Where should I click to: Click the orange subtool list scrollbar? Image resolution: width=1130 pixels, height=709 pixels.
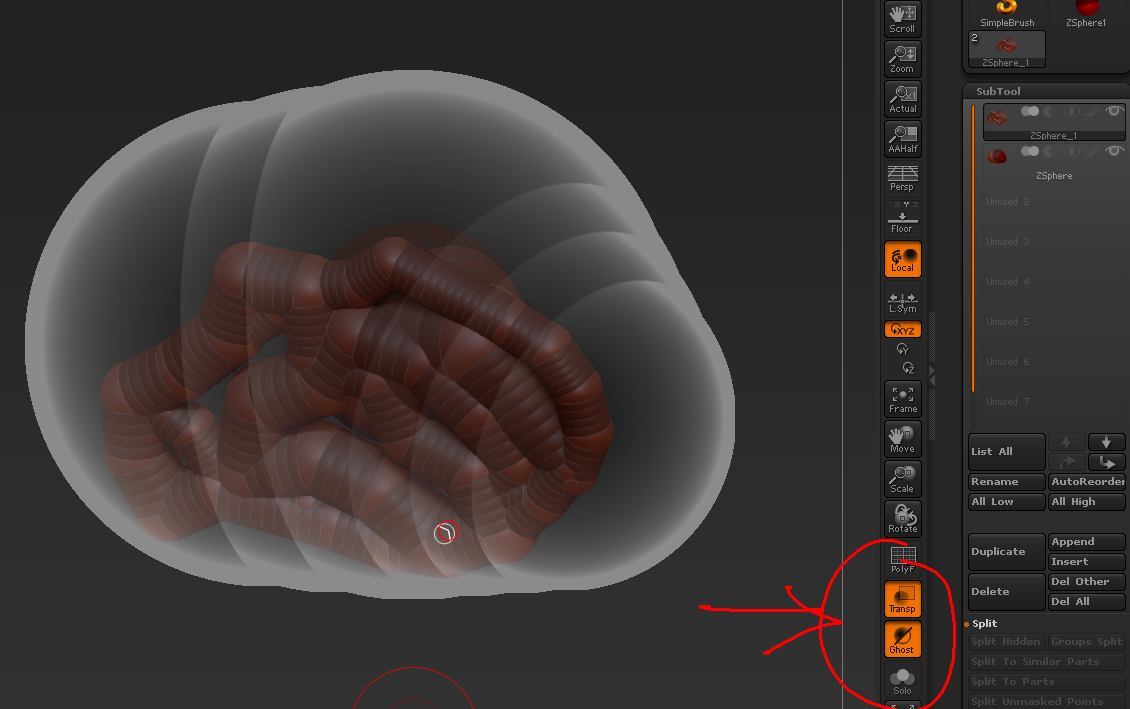pyautogui.click(x=973, y=249)
